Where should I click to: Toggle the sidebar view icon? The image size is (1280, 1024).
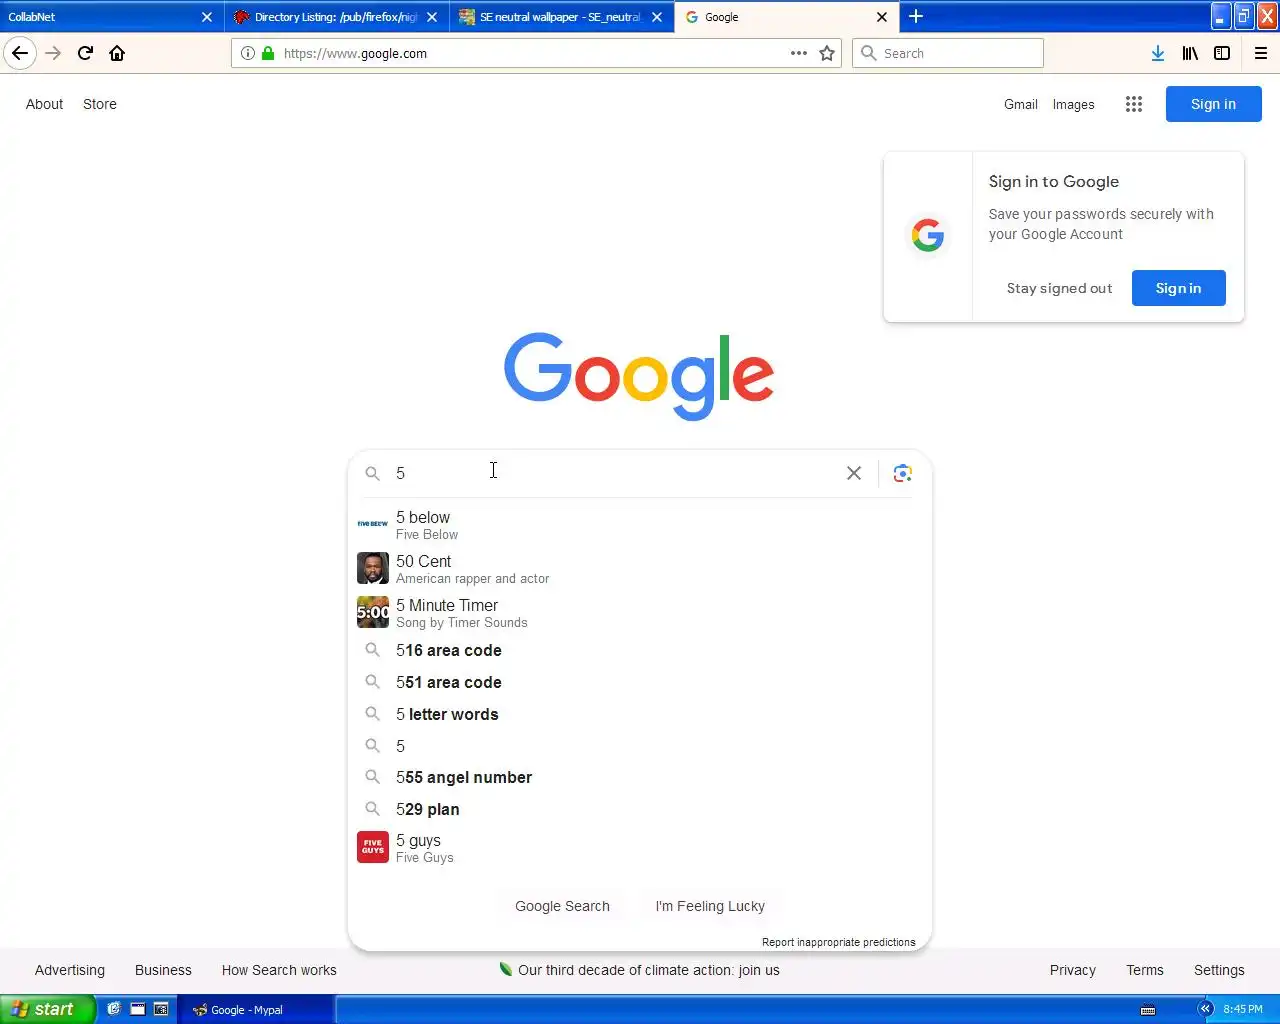pos(1222,53)
